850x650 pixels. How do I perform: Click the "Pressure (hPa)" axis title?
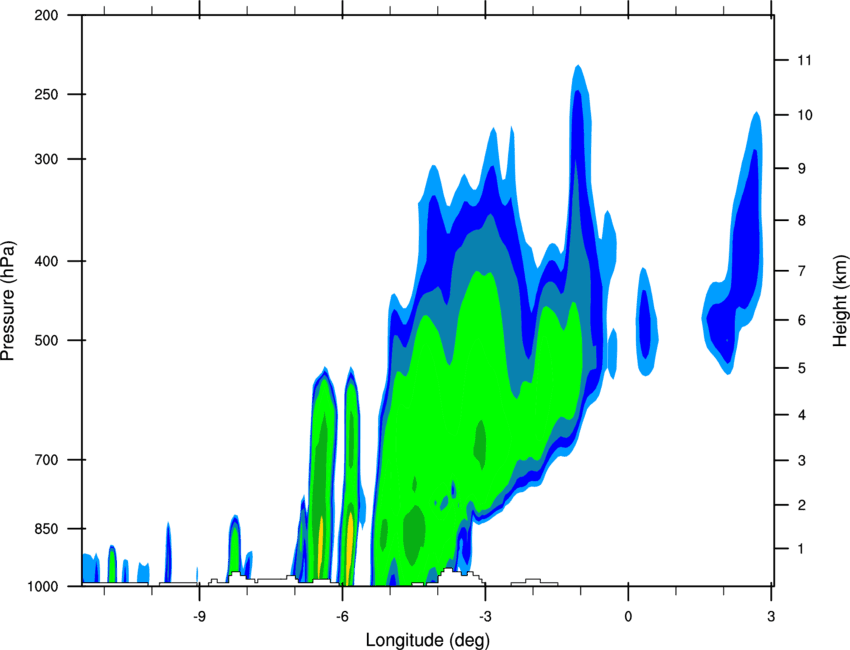[8, 300]
